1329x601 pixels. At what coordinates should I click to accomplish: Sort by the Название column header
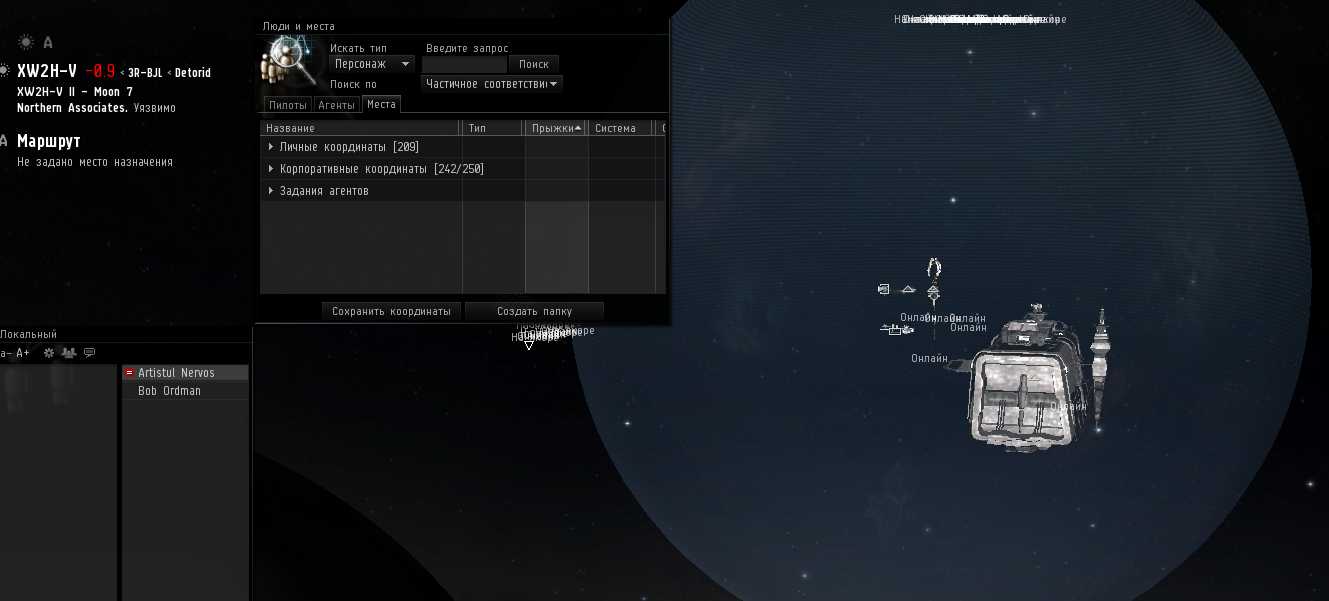coord(361,128)
